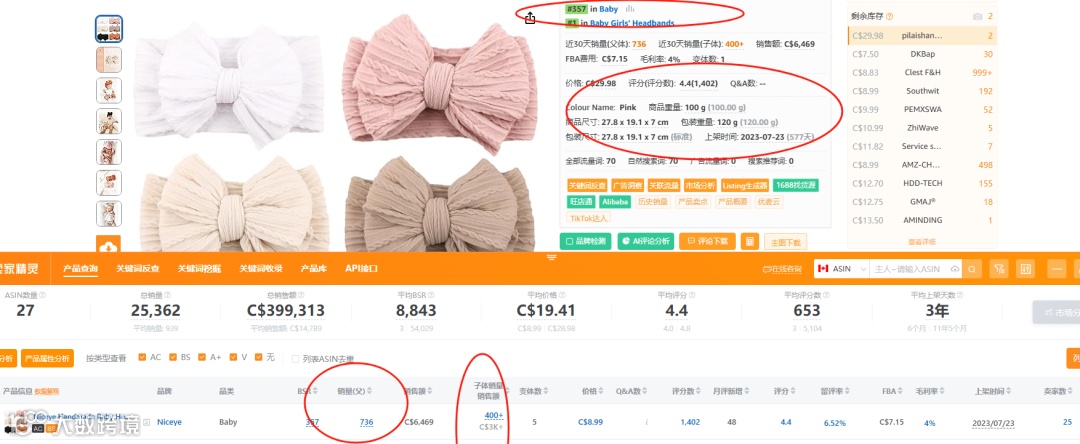
Task: Open the Baby Girls' Headbands category link
Action: [632, 23]
